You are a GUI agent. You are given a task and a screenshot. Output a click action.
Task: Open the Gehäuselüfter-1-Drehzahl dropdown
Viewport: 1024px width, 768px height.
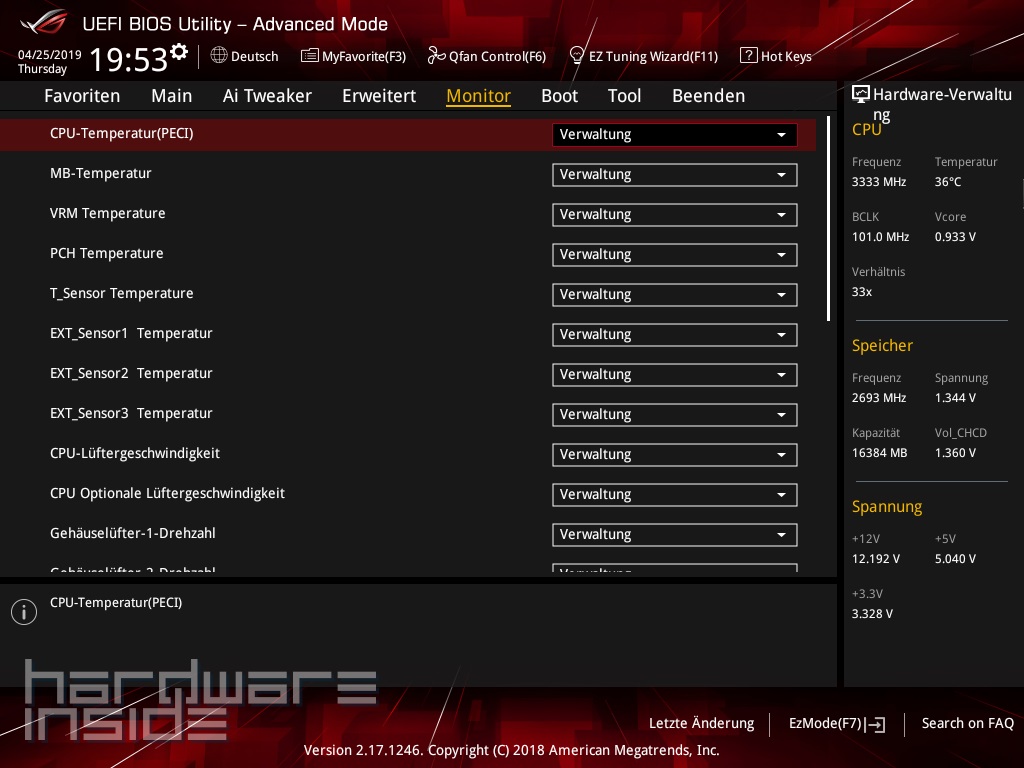(x=675, y=535)
